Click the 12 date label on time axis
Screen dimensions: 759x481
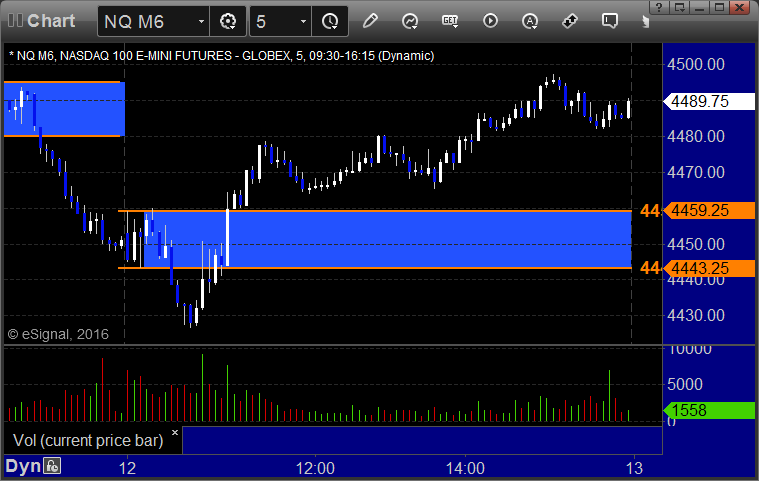(x=127, y=468)
